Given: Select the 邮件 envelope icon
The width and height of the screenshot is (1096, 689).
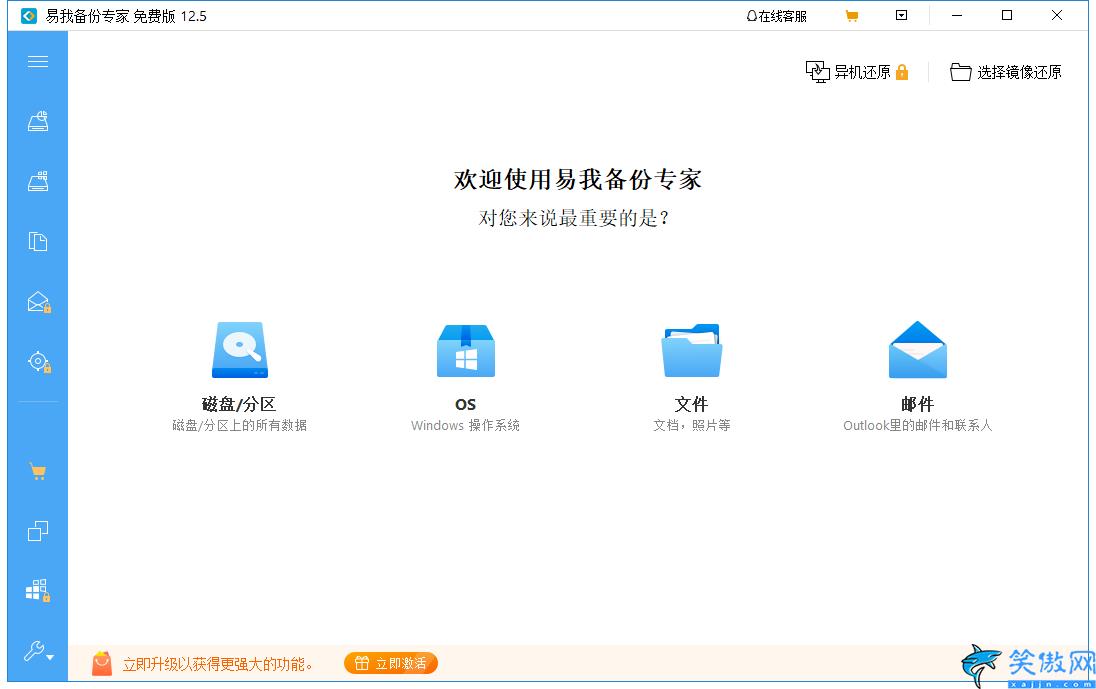Looking at the screenshot, I should coord(917,349).
